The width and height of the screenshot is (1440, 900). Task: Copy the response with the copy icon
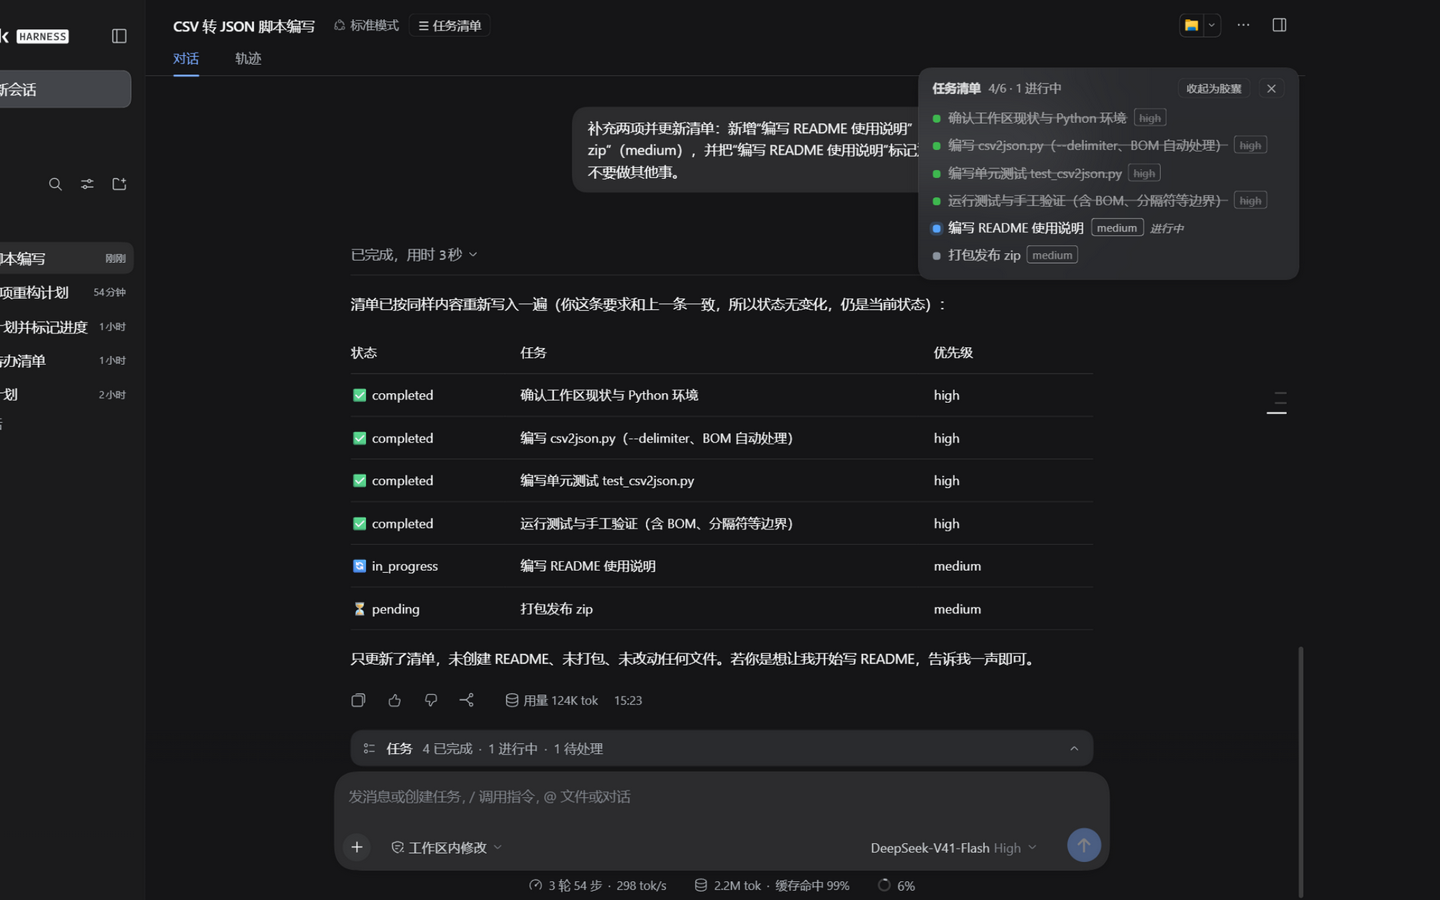[x=358, y=700]
